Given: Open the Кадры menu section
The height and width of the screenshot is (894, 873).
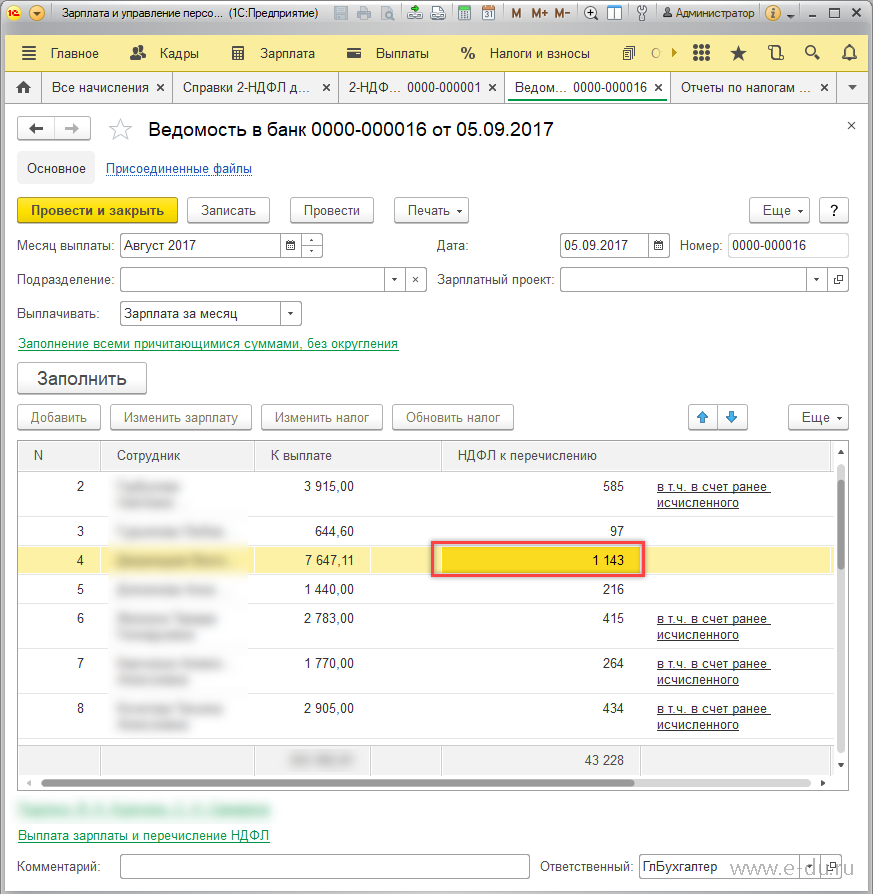Looking at the screenshot, I should pyautogui.click(x=164, y=54).
